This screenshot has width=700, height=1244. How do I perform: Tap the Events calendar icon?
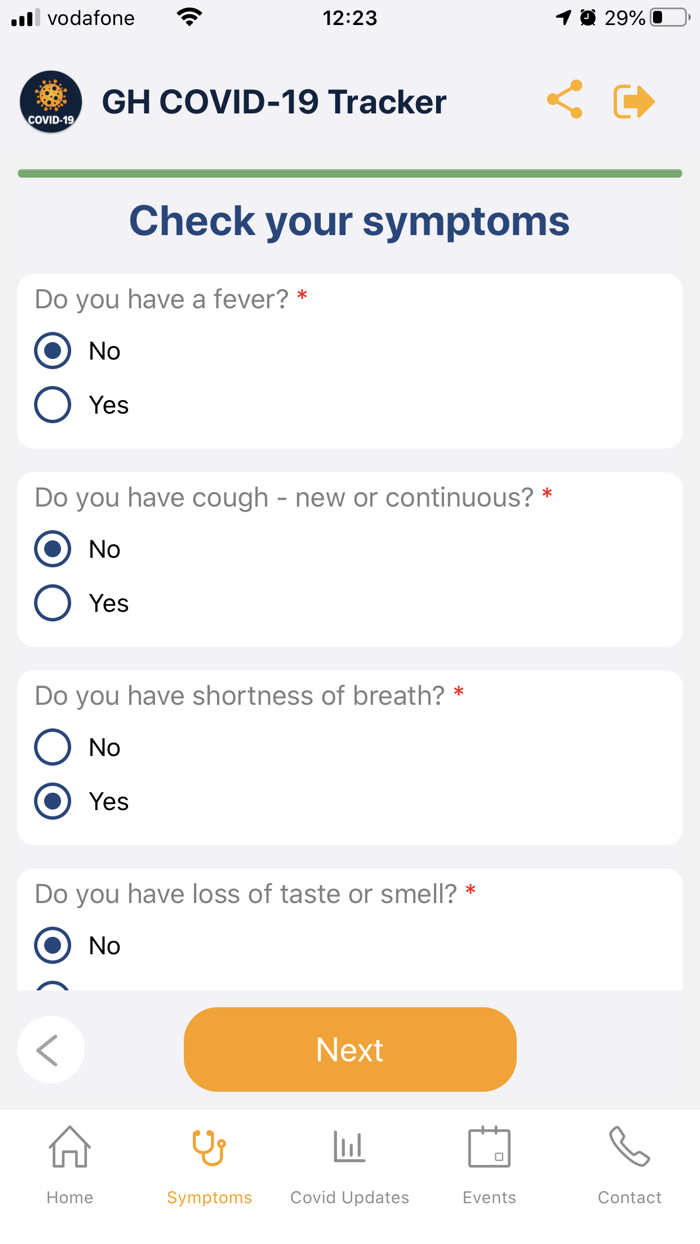pyautogui.click(x=489, y=1147)
